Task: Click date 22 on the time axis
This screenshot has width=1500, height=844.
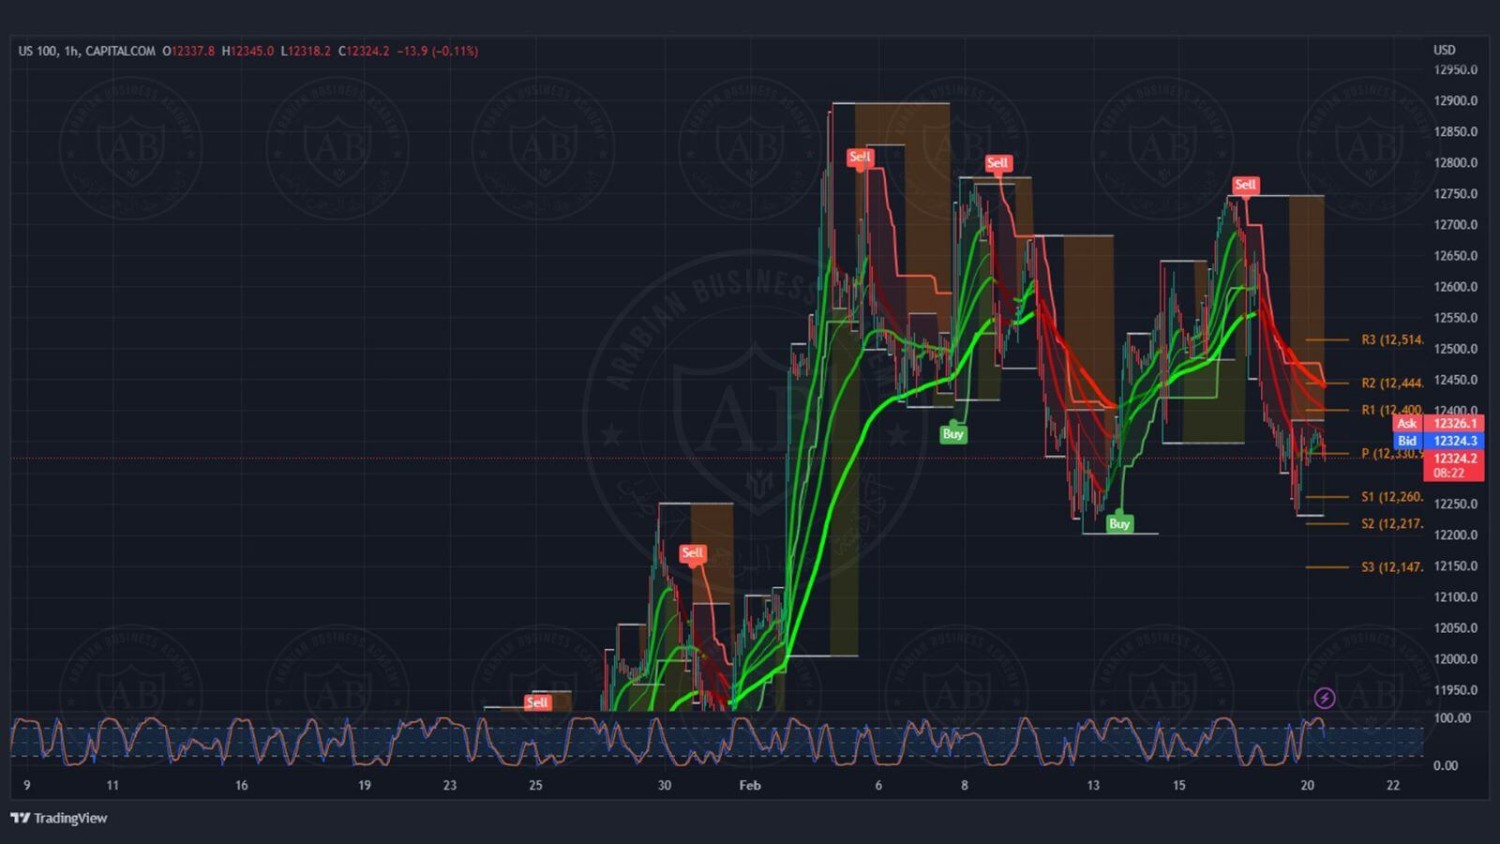Action: (x=1393, y=786)
